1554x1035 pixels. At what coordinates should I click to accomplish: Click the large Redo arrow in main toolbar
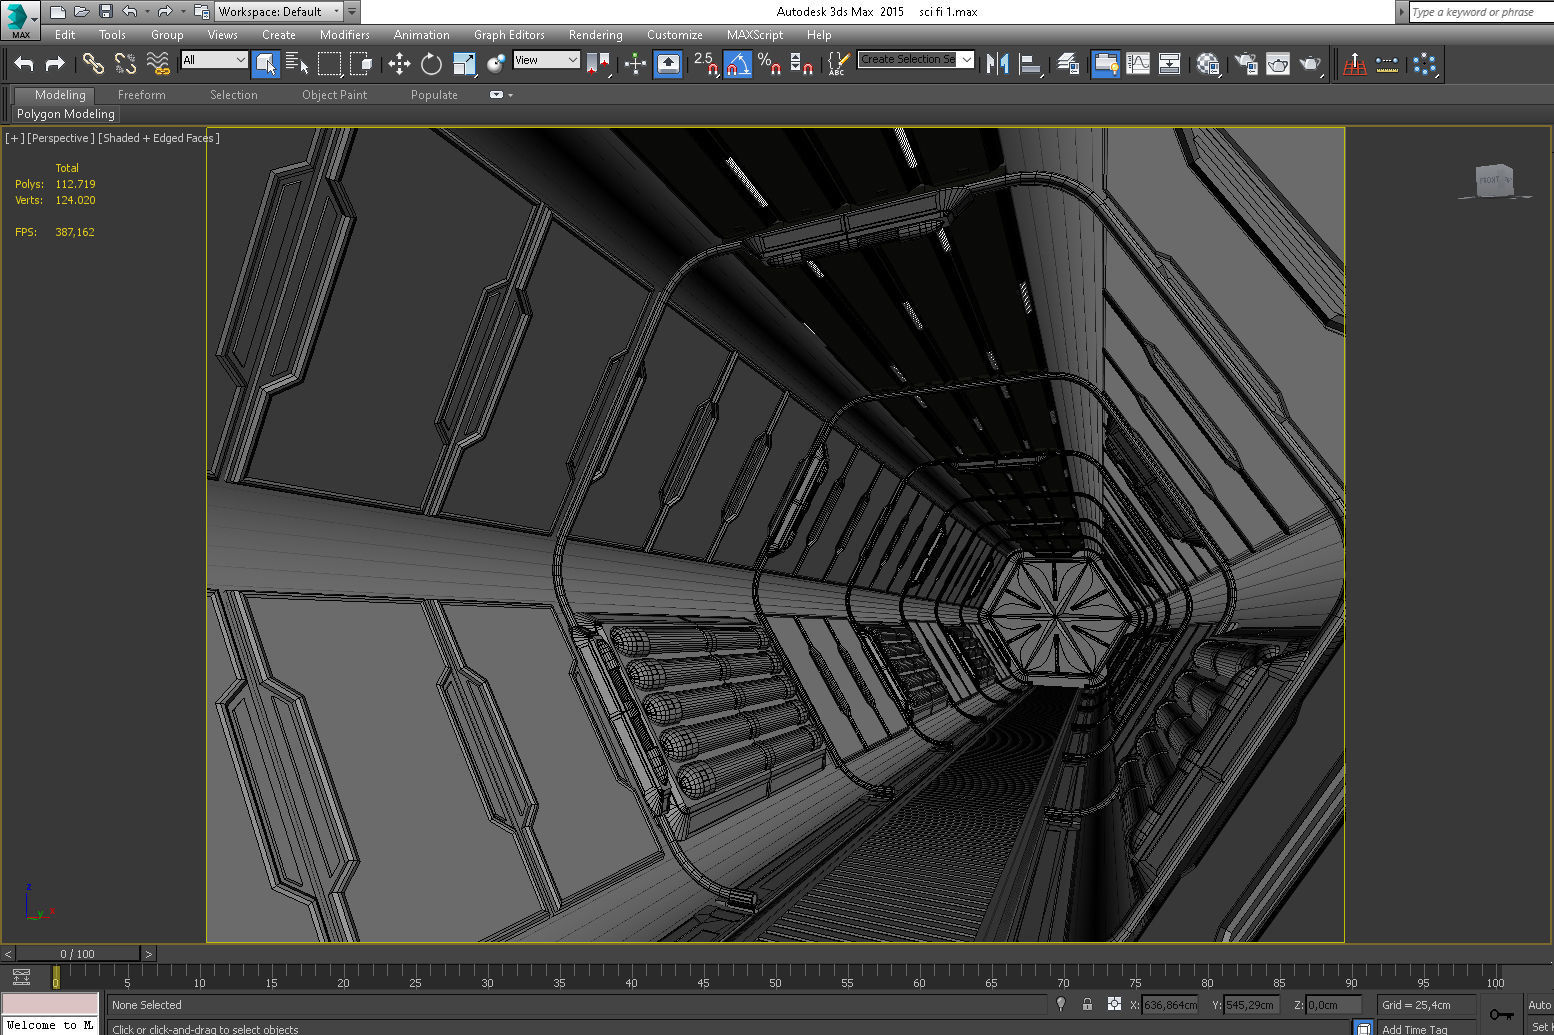(x=56, y=64)
